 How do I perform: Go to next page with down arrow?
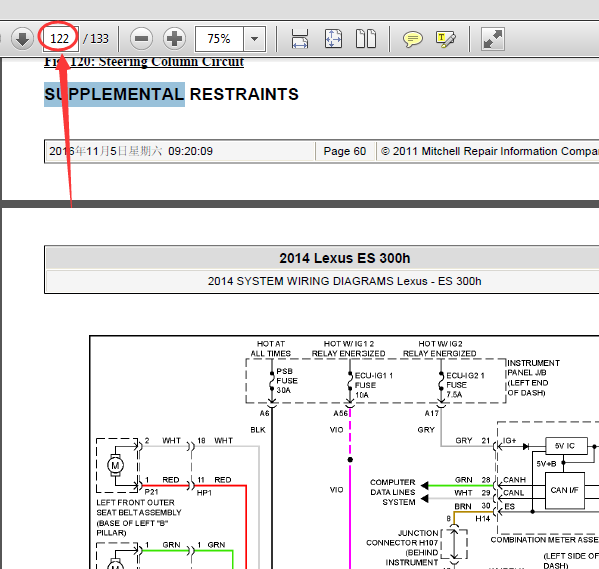[x=22, y=39]
